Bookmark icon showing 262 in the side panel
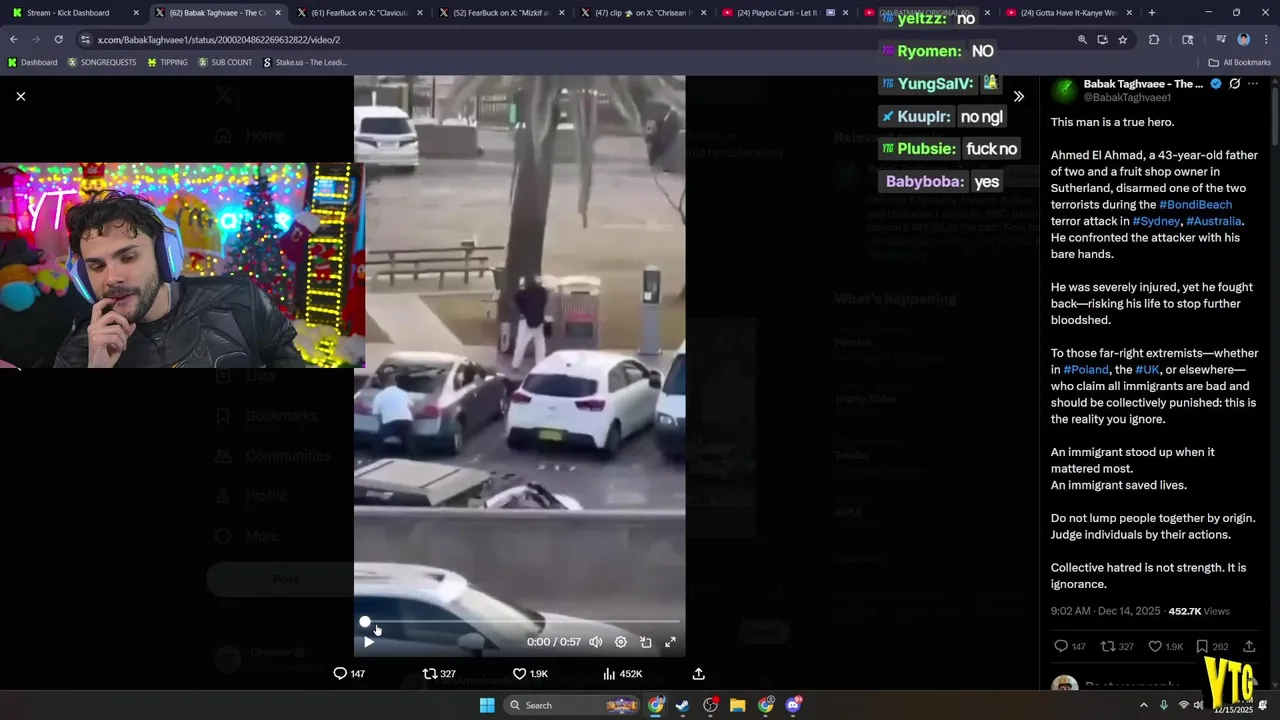This screenshot has width=1280, height=720. pyautogui.click(x=1202, y=646)
